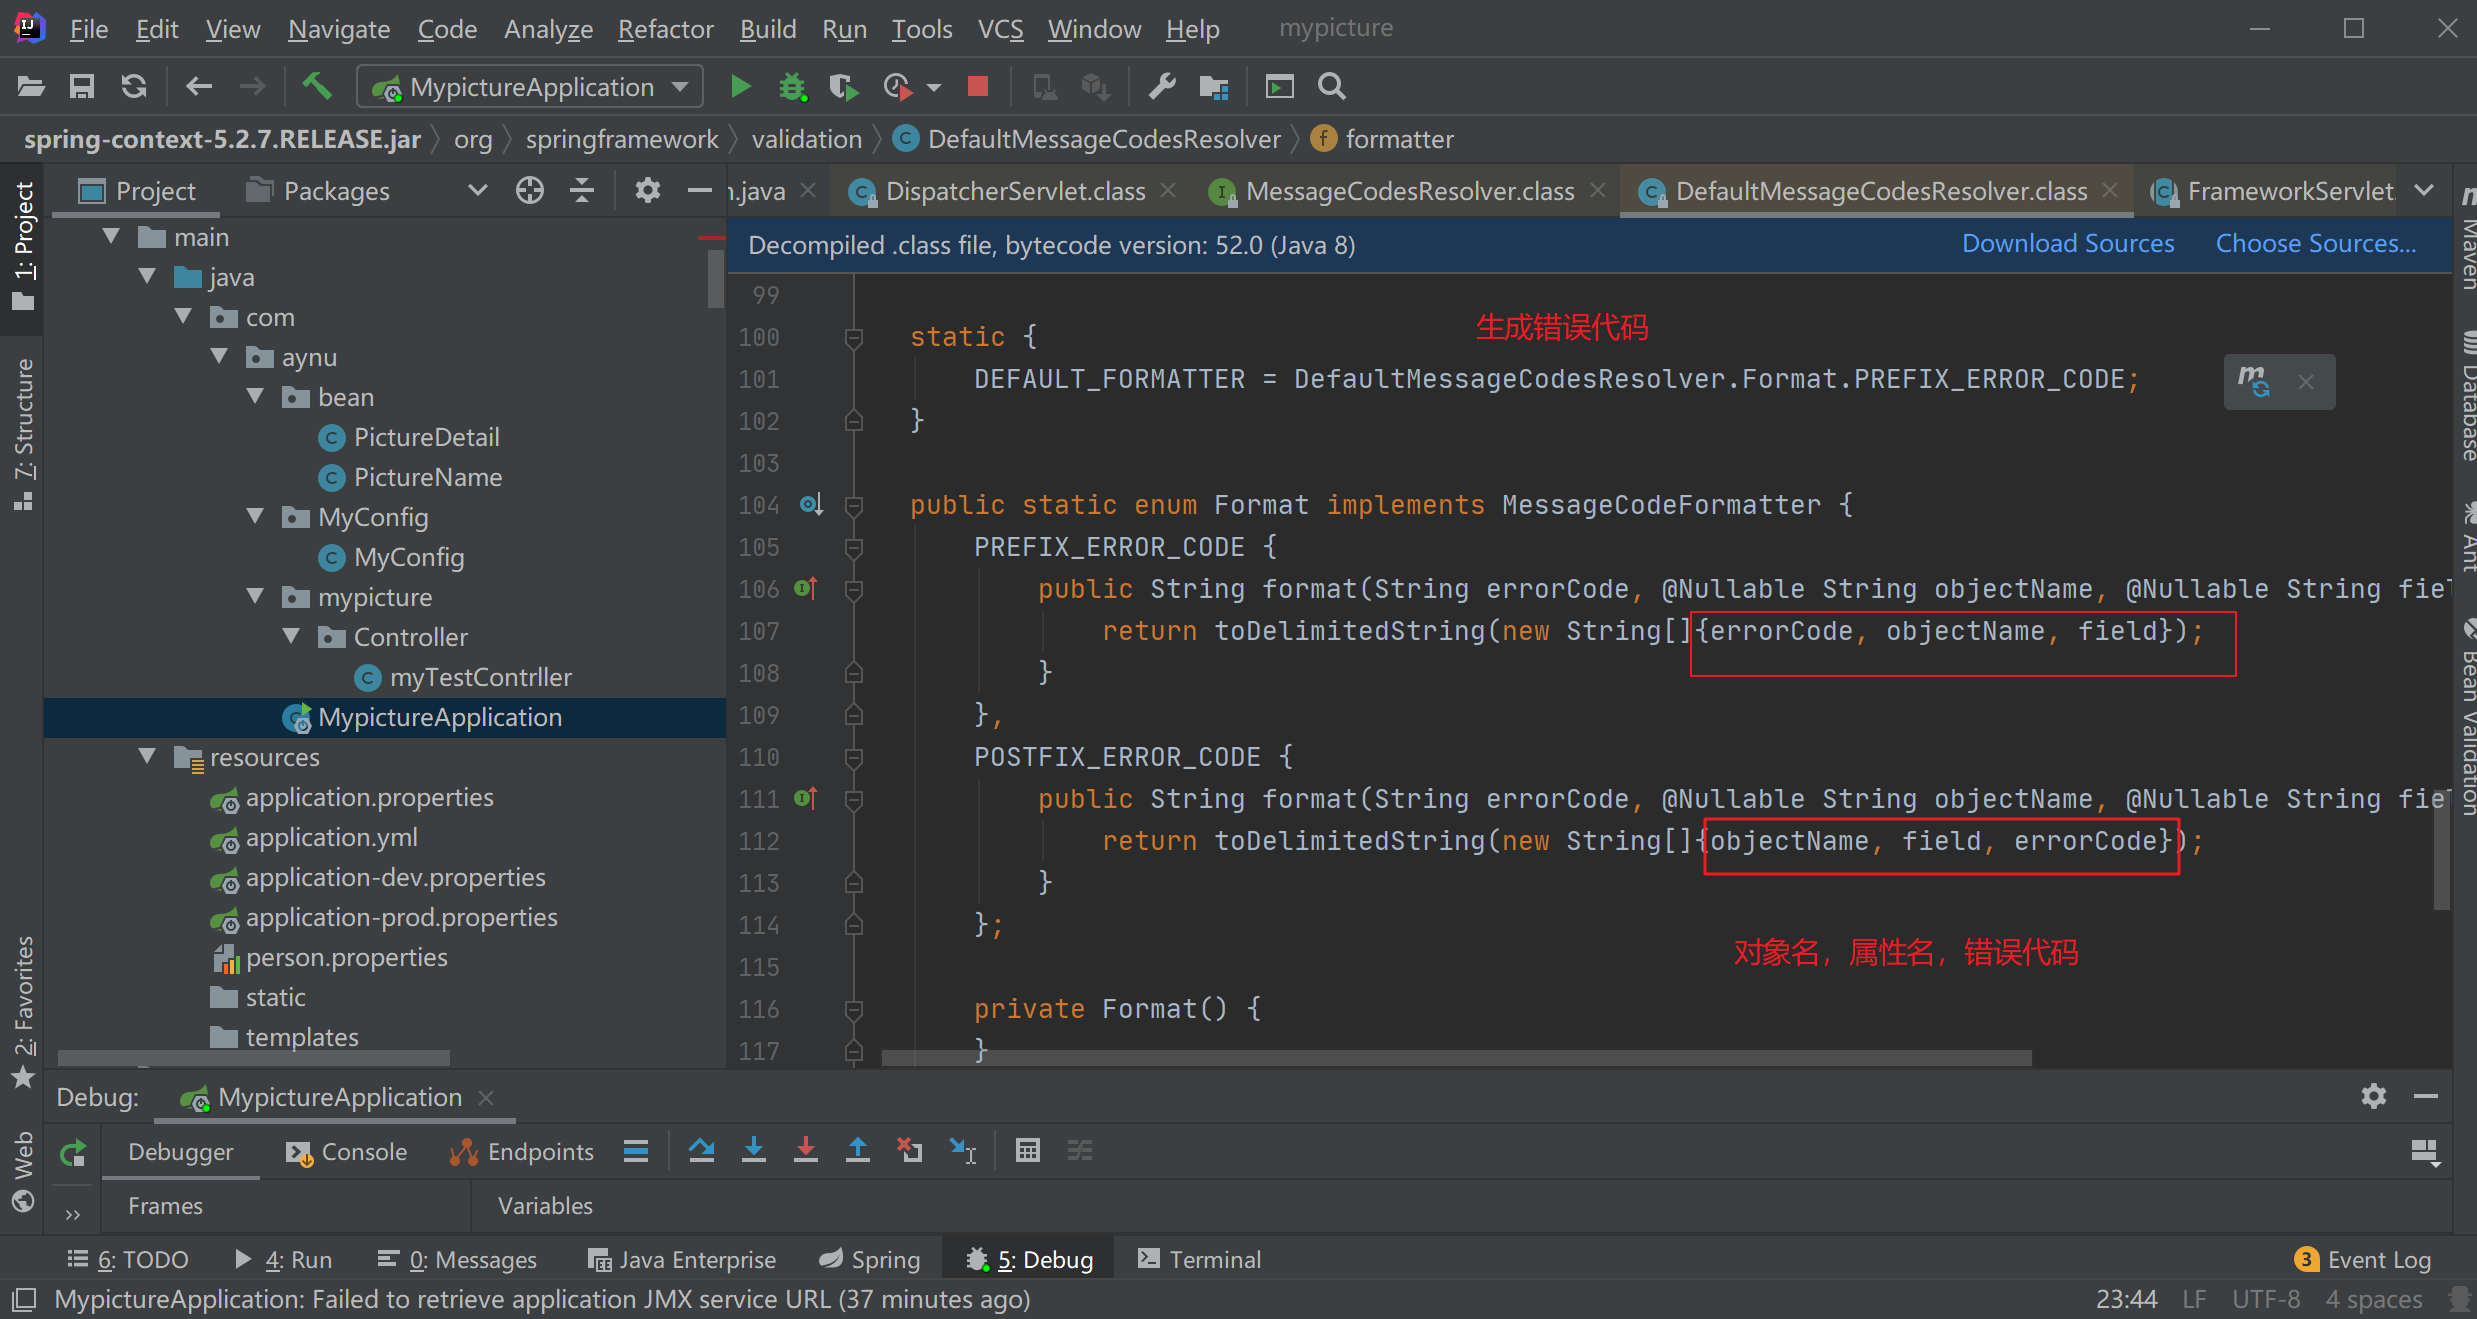Viewport: 2477px width, 1319px height.
Task: Click the Download Sources link
Action: click(x=2067, y=244)
